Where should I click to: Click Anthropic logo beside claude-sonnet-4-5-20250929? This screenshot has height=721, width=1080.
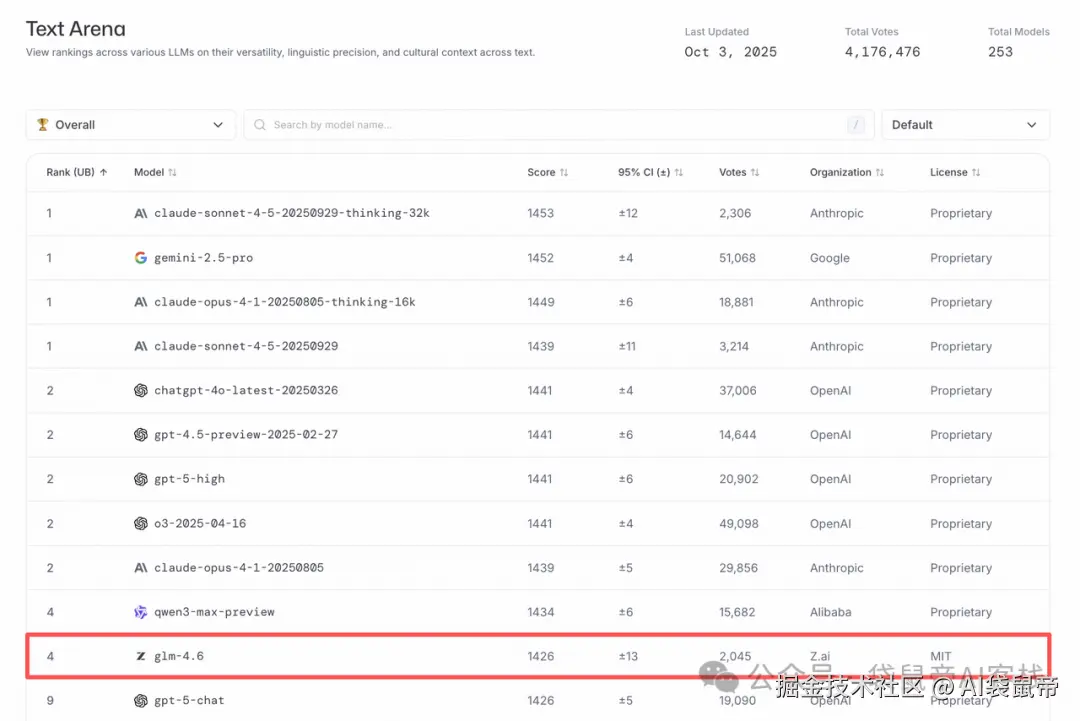tap(141, 346)
